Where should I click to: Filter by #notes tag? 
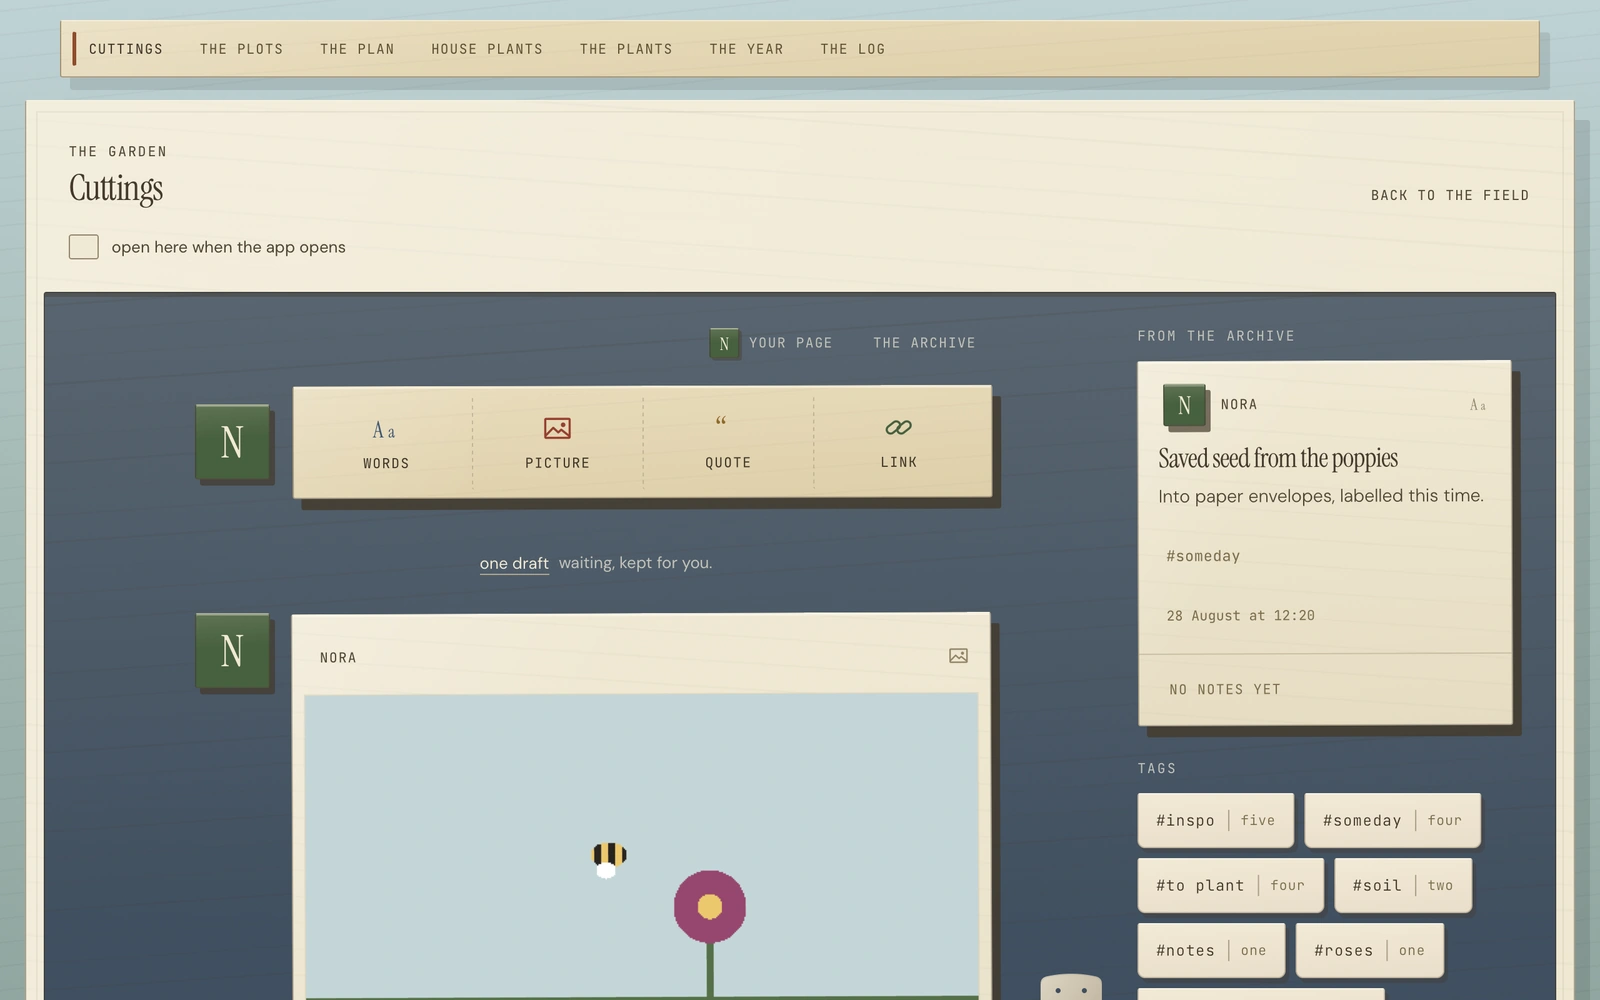1211,950
